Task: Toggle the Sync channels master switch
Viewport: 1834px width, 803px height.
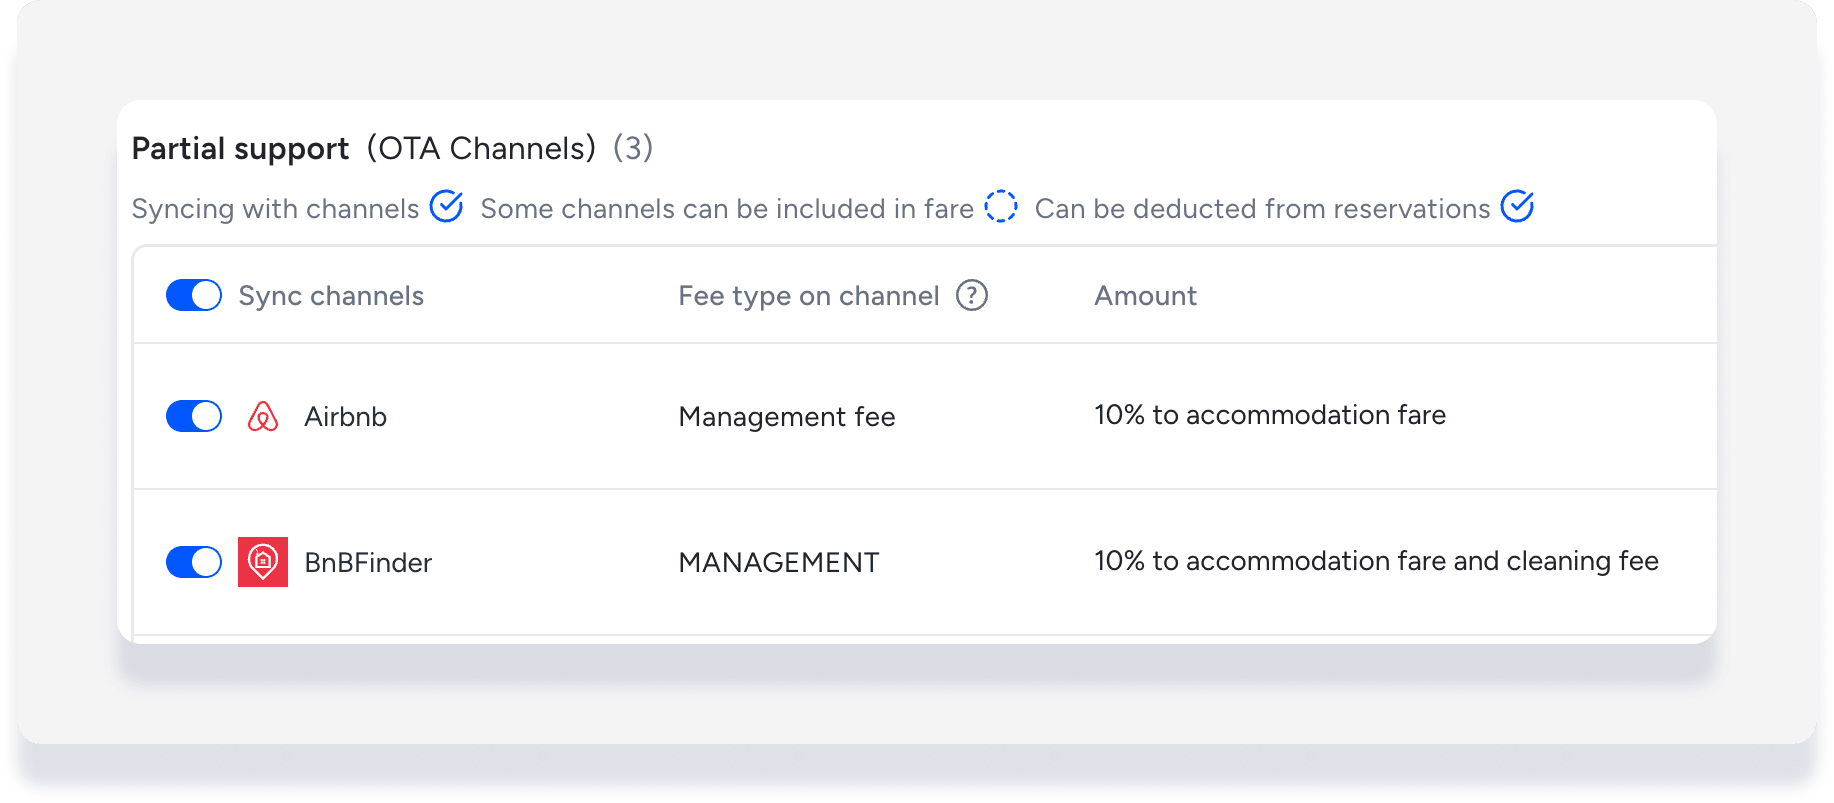Action: pos(193,296)
